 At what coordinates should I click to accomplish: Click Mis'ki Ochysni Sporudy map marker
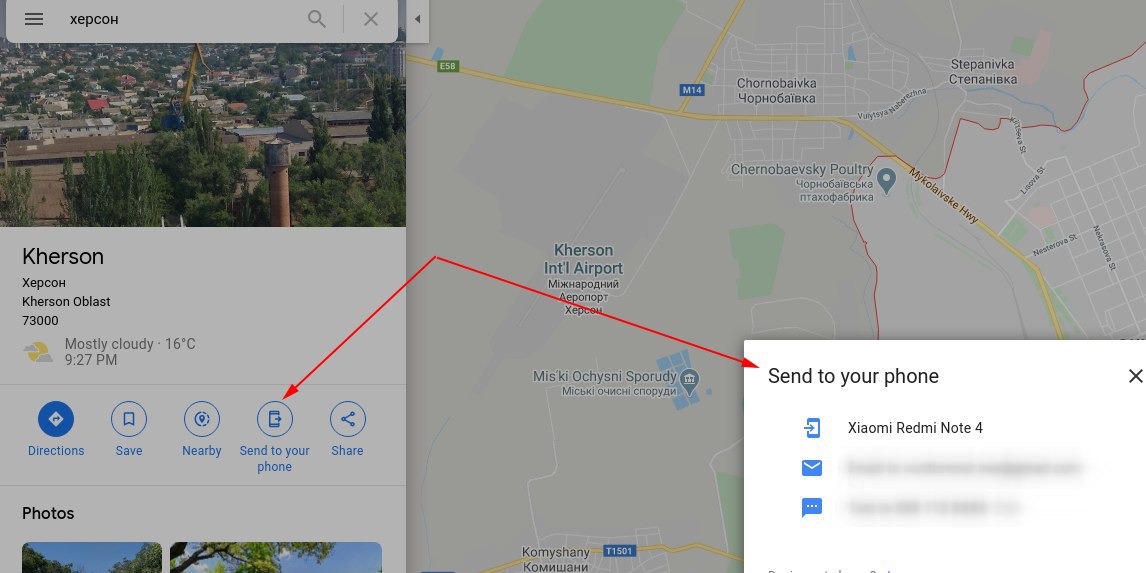point(689,379)
